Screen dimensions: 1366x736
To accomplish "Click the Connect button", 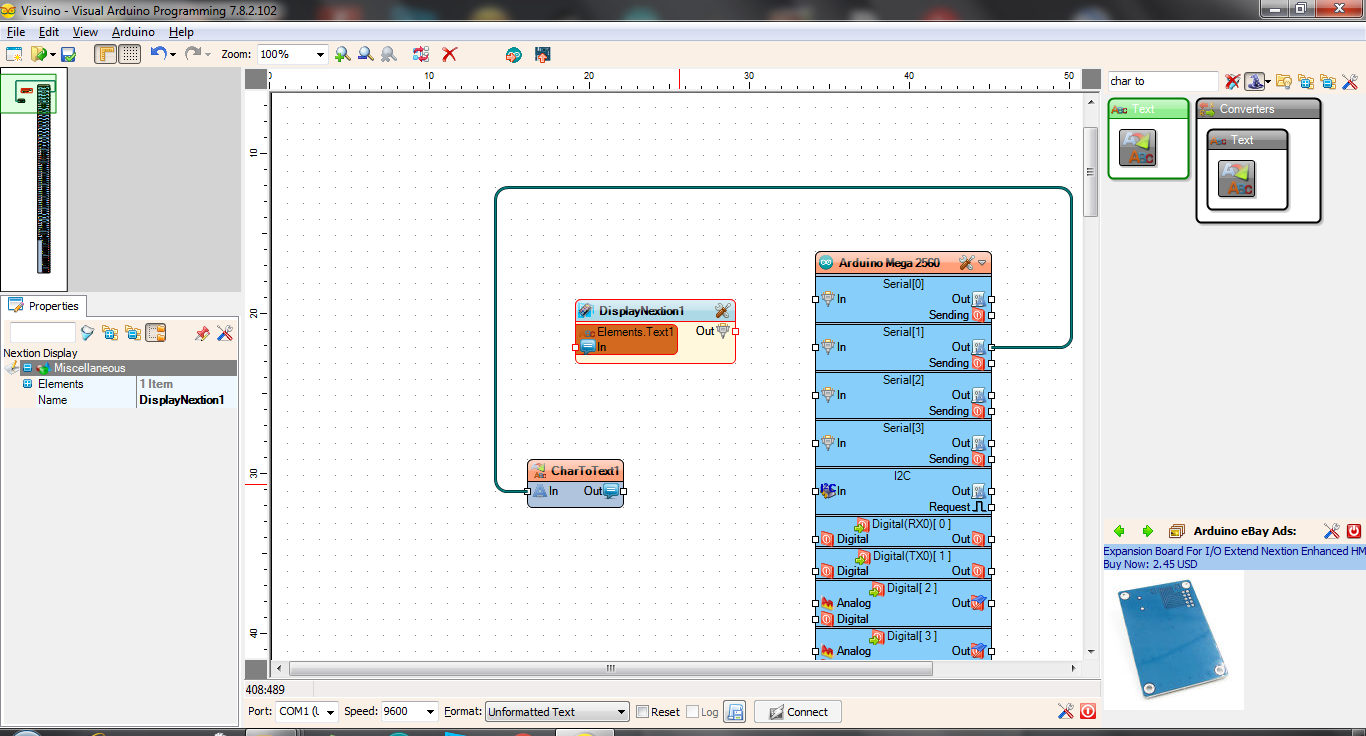I will point(797,712).
